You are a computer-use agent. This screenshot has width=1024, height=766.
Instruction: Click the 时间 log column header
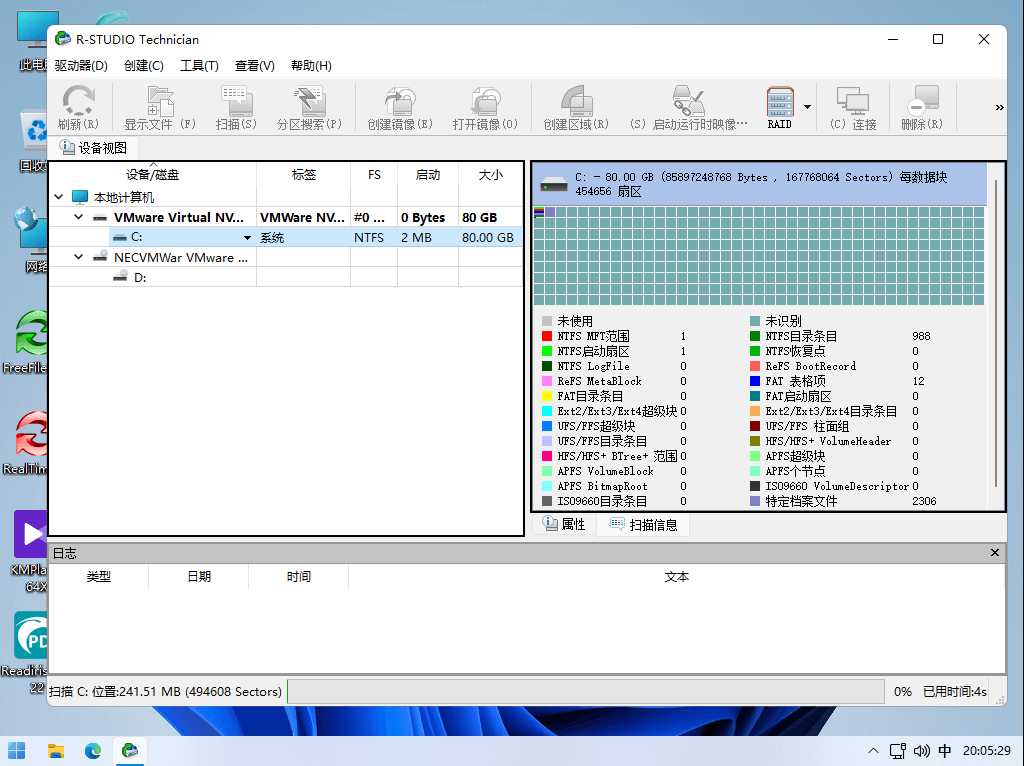pos(298,577)
